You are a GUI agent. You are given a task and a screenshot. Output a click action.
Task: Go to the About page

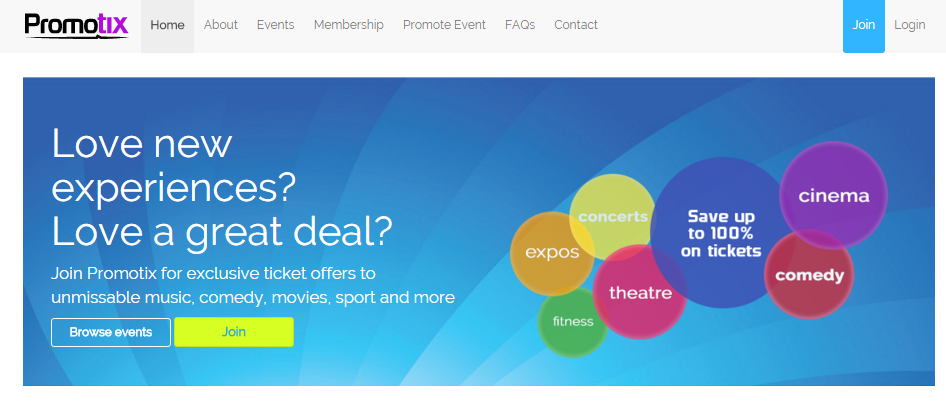(221, 25)
